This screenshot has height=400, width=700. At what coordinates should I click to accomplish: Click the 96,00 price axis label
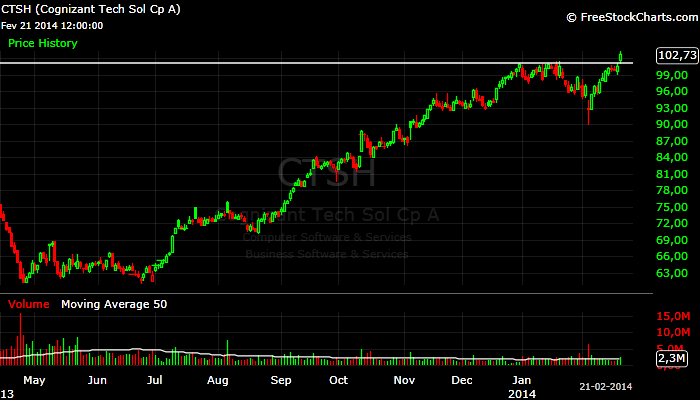[672, 92]
